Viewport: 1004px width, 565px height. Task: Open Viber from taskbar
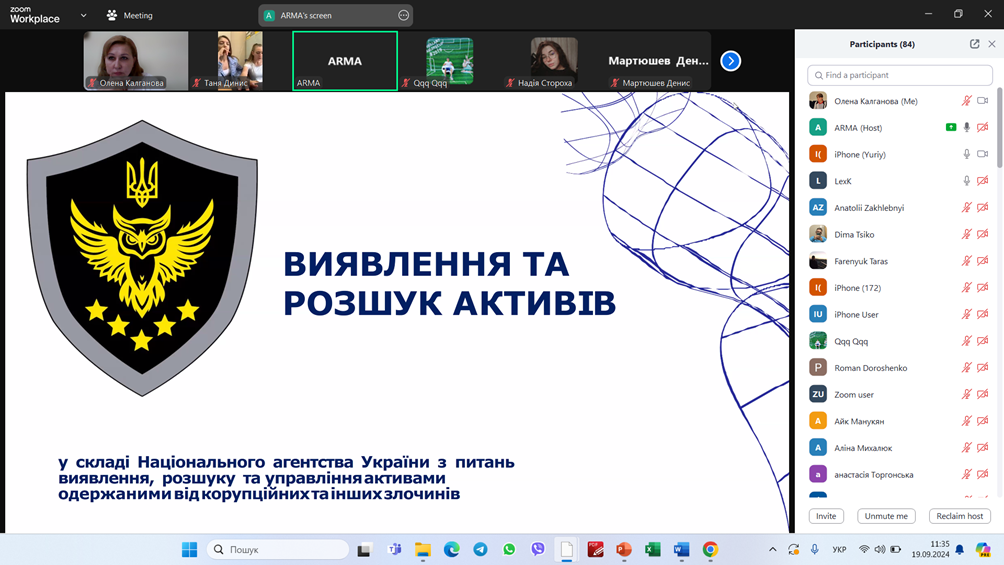[538, 550]
